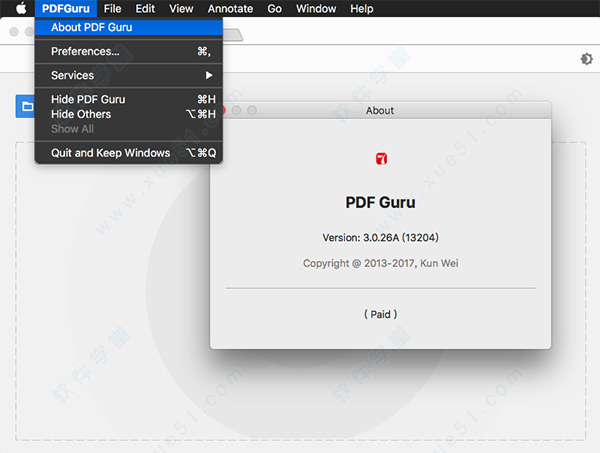
Task: Click the PDFGuru menu bar item
Action: pyautogui.click(x=66, y=8)
